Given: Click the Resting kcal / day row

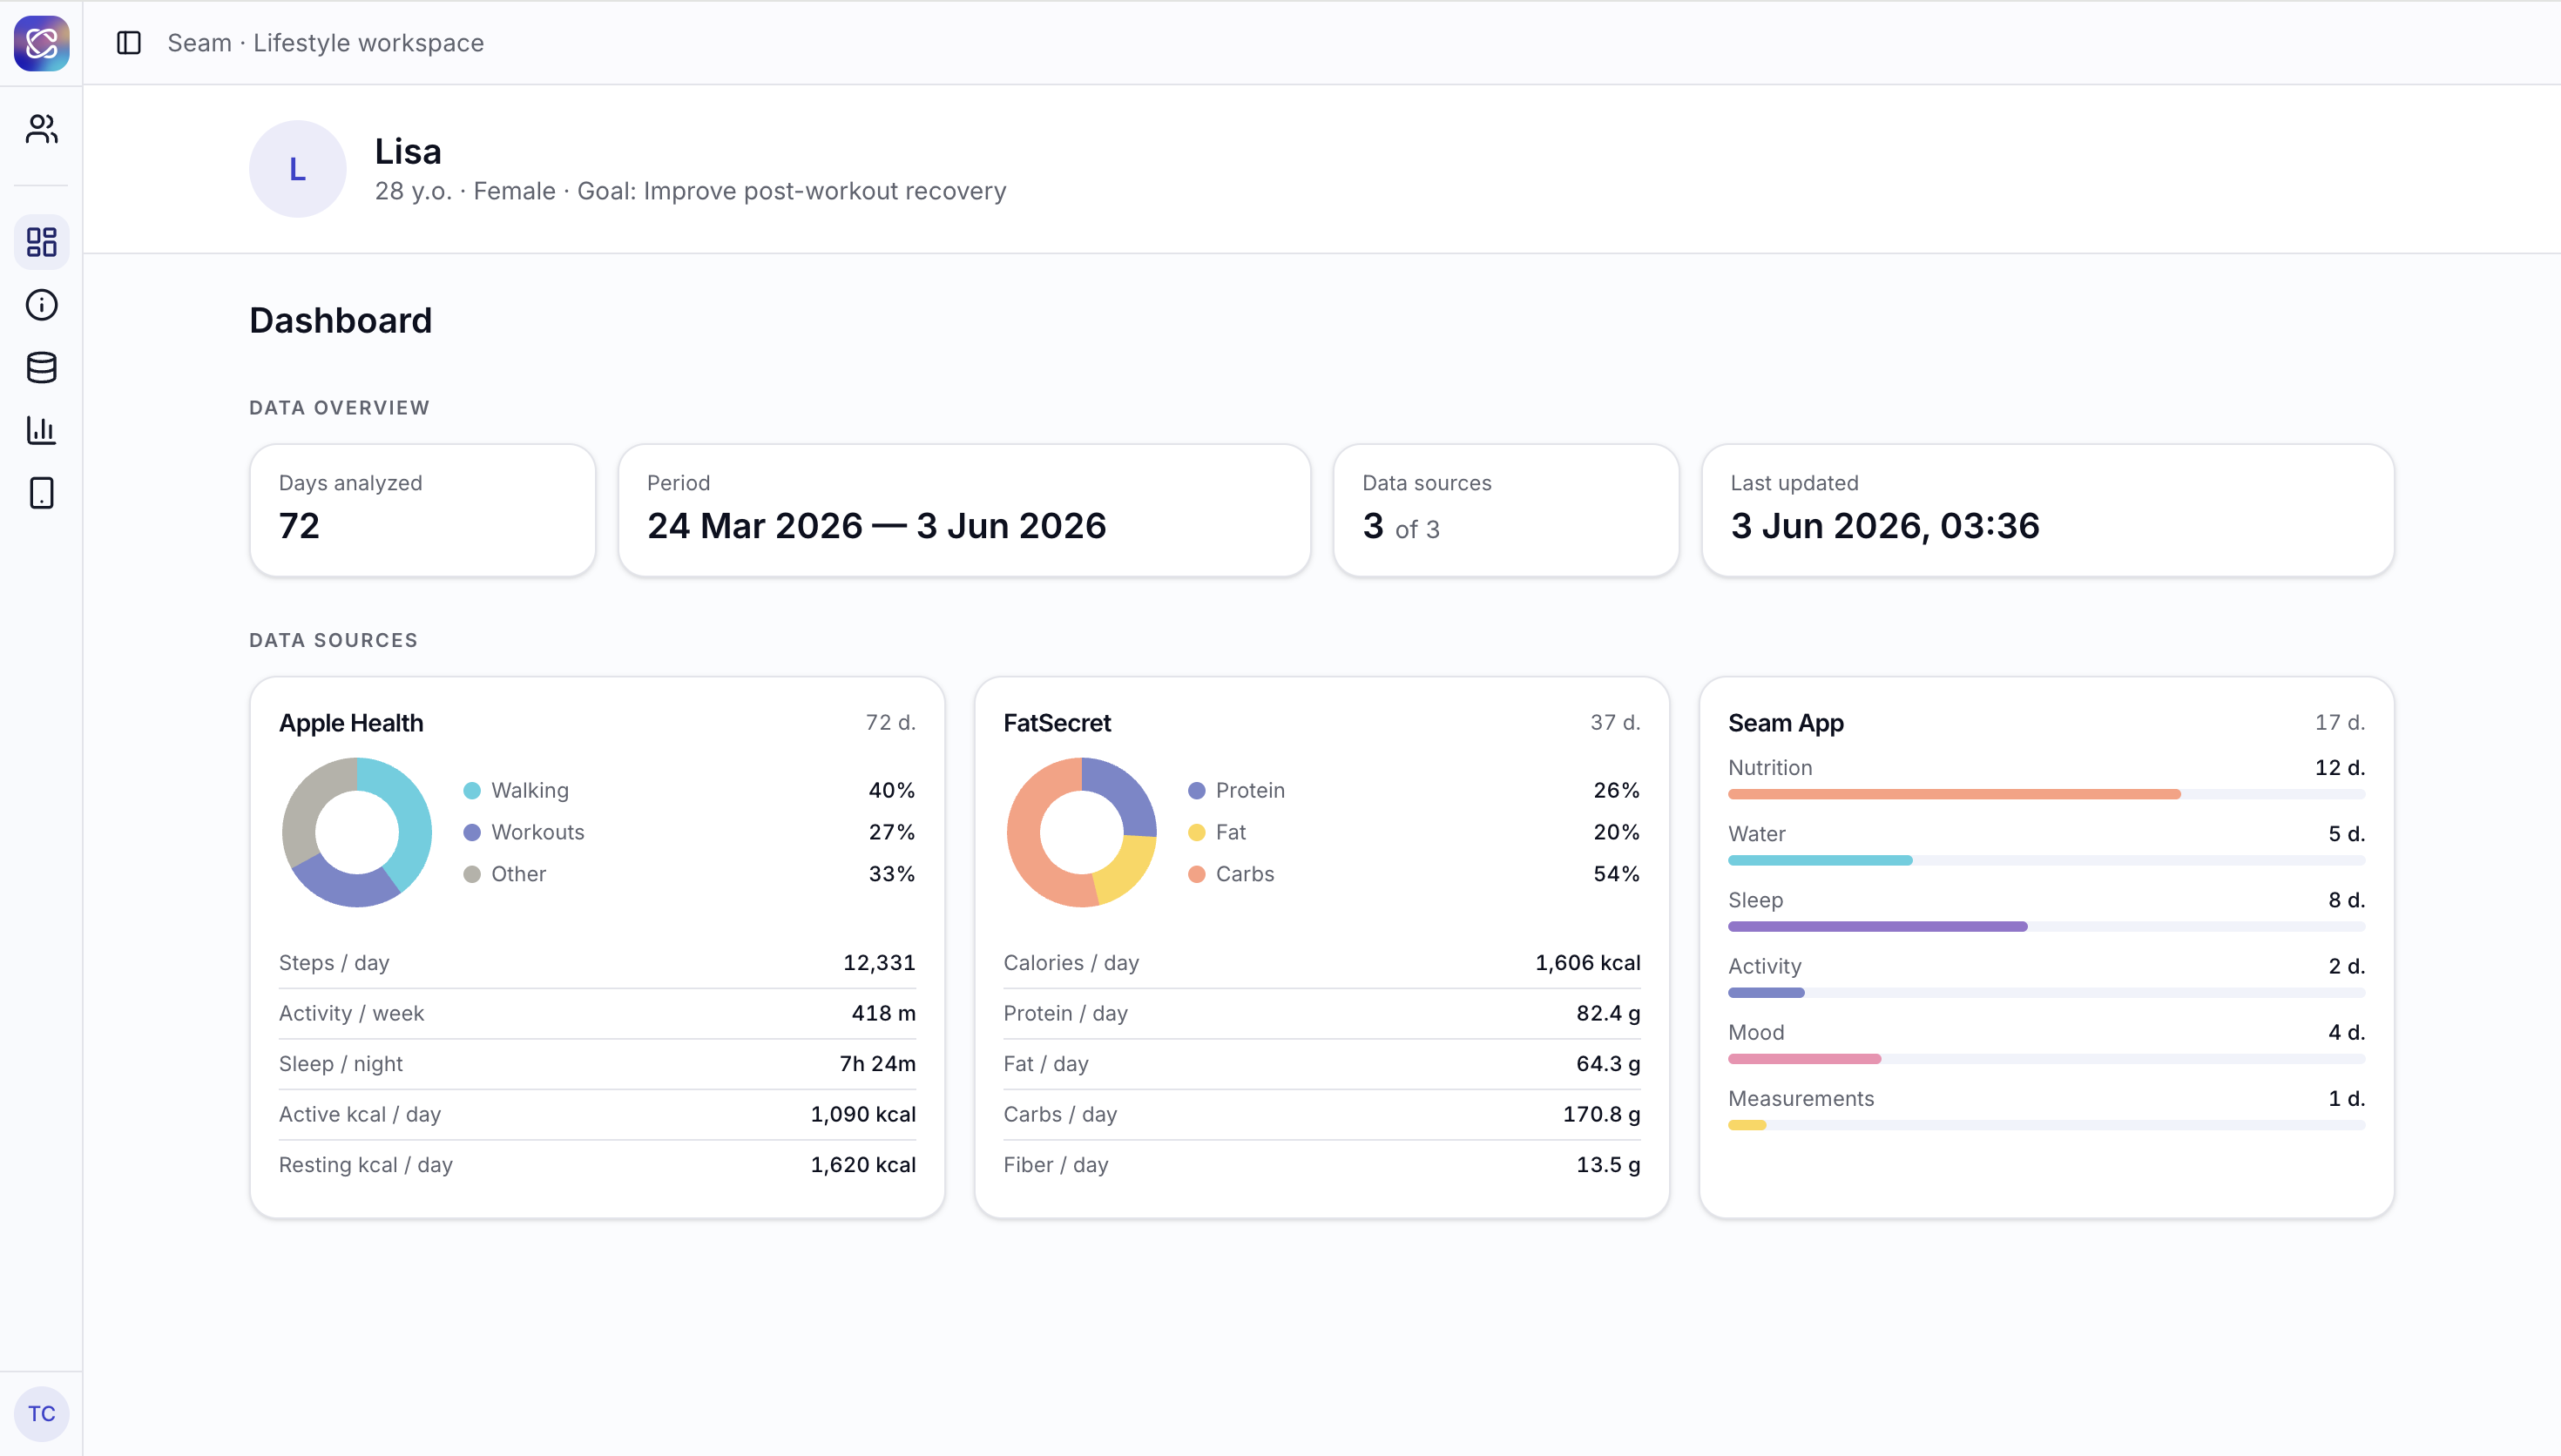Looking at the screenshot, I should [x=597, y=1165].
